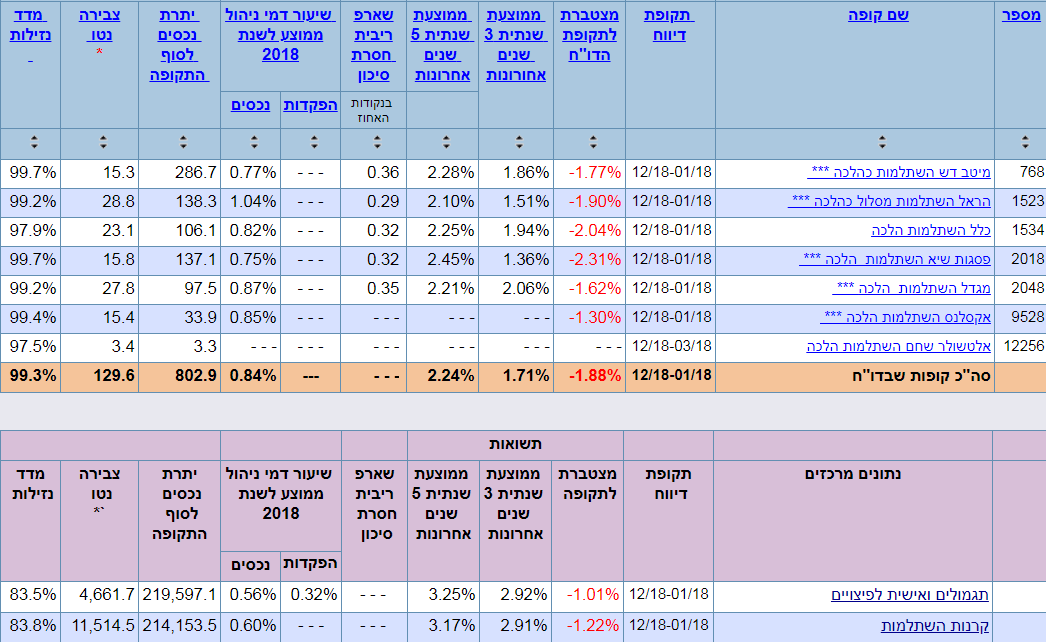Select fund number 12256 cell

click(x=1020, y=346)
